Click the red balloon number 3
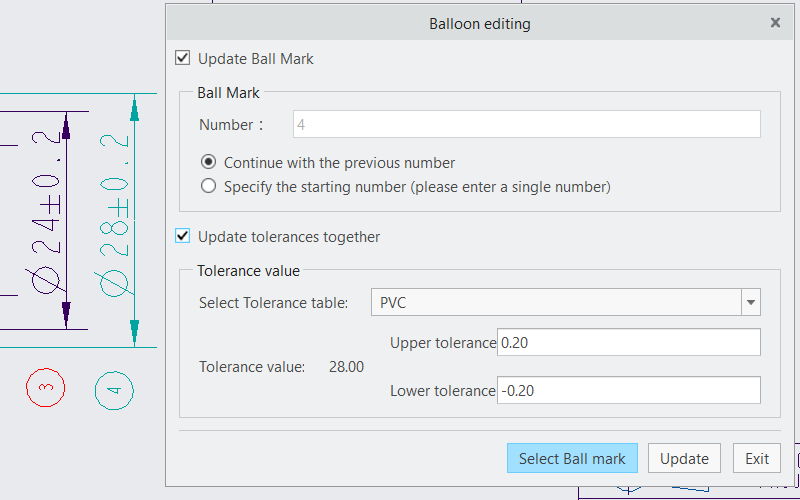Screen dimensions: 800x500 46,387
